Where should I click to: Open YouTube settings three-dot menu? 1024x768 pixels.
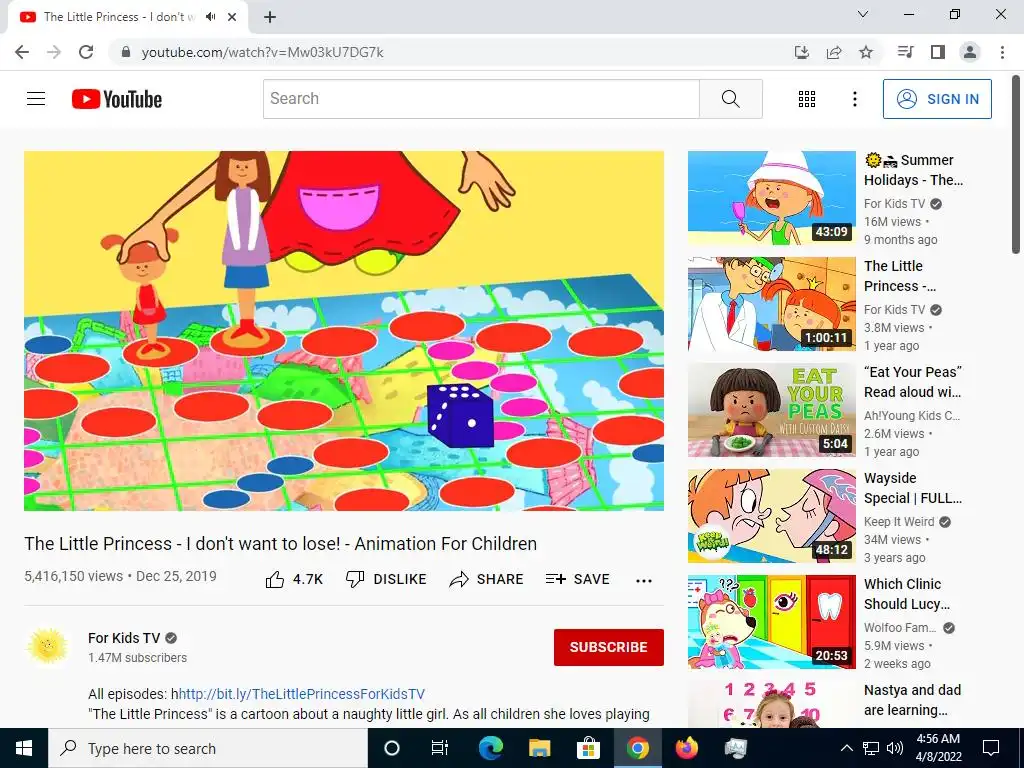click(854, 99)
